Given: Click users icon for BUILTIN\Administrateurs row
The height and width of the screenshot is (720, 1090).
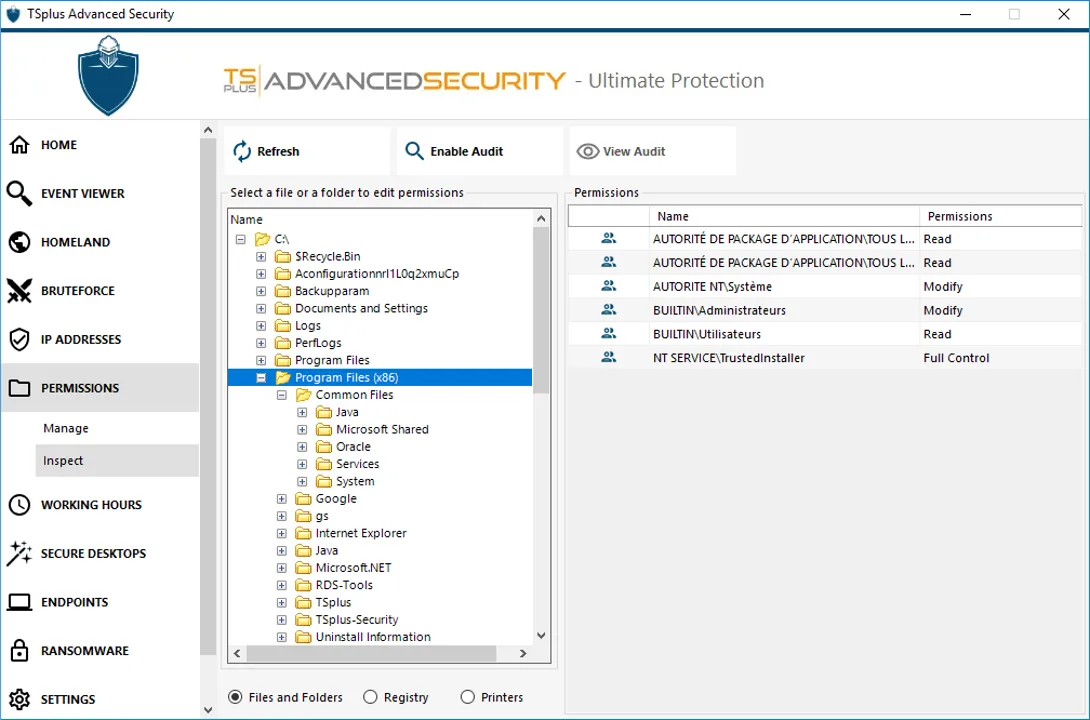Looking at the screenshot, I should 608,310.
